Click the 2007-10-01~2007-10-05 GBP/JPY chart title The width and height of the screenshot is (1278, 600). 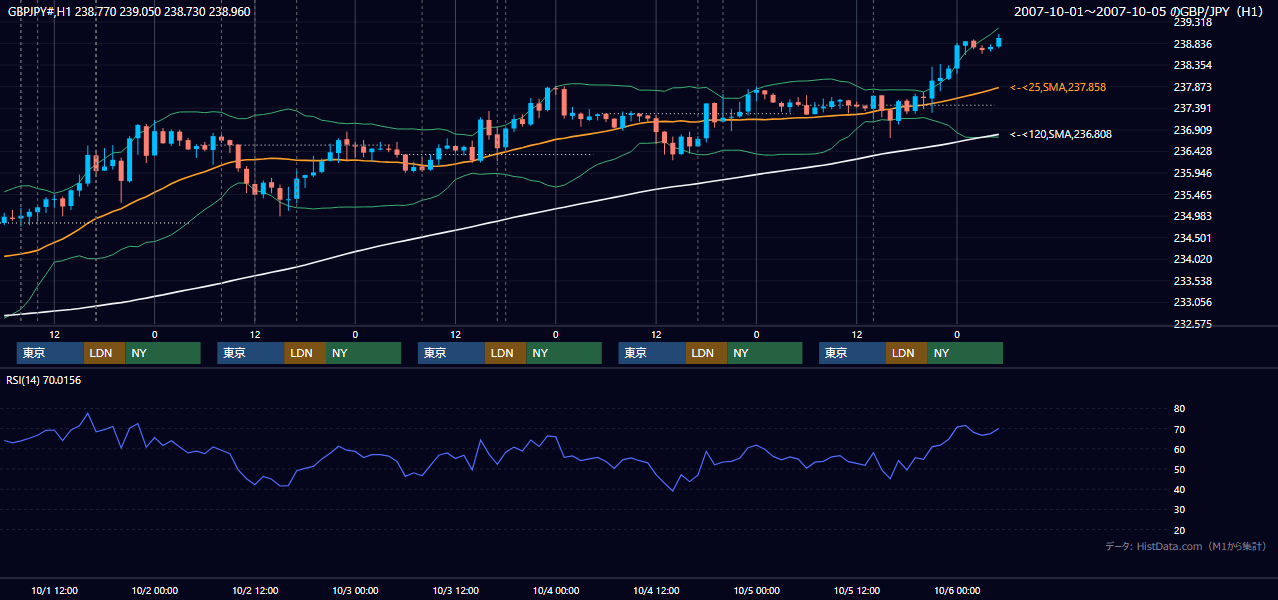[x=1141, y=12]
